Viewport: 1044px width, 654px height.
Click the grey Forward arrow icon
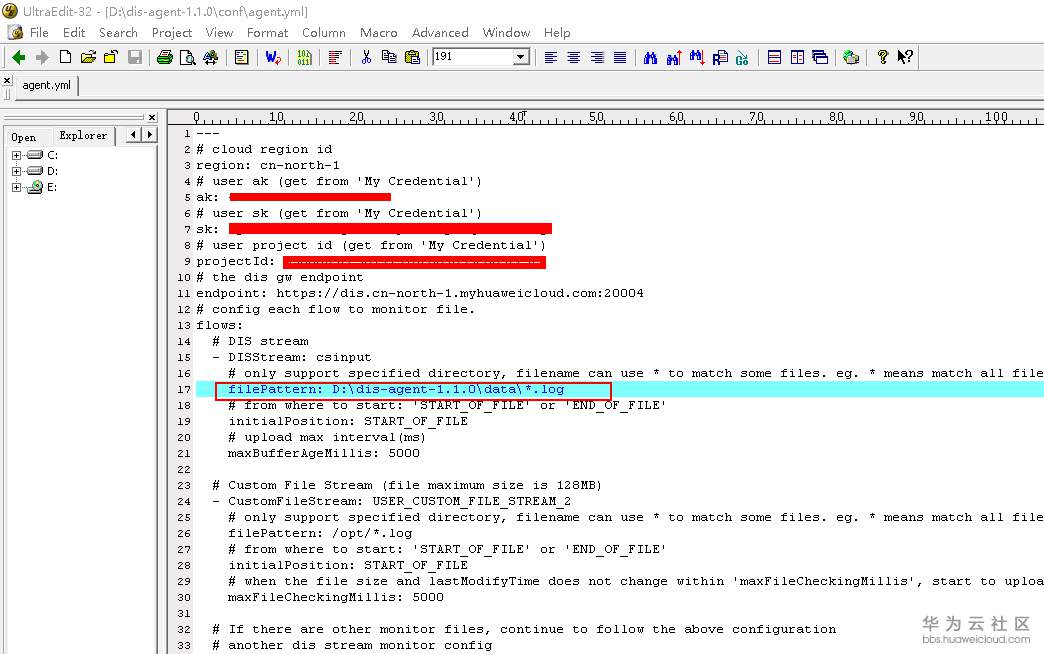pyautogui.click(x=42, y=57)
